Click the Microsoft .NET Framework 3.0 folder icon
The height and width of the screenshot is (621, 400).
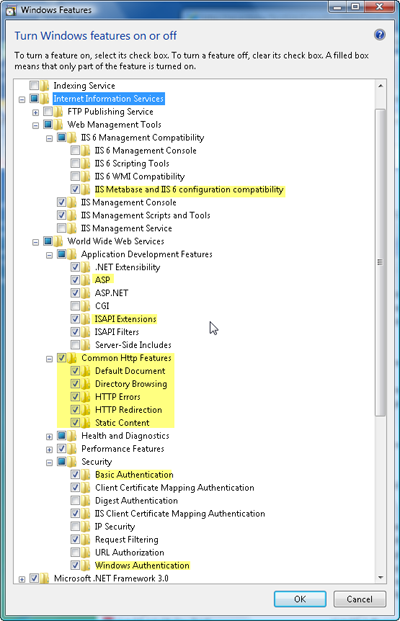coord(45,578)
